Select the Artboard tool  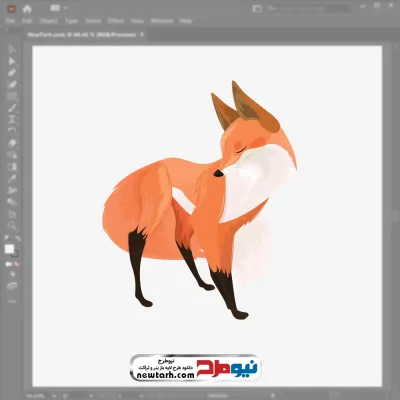12,214
